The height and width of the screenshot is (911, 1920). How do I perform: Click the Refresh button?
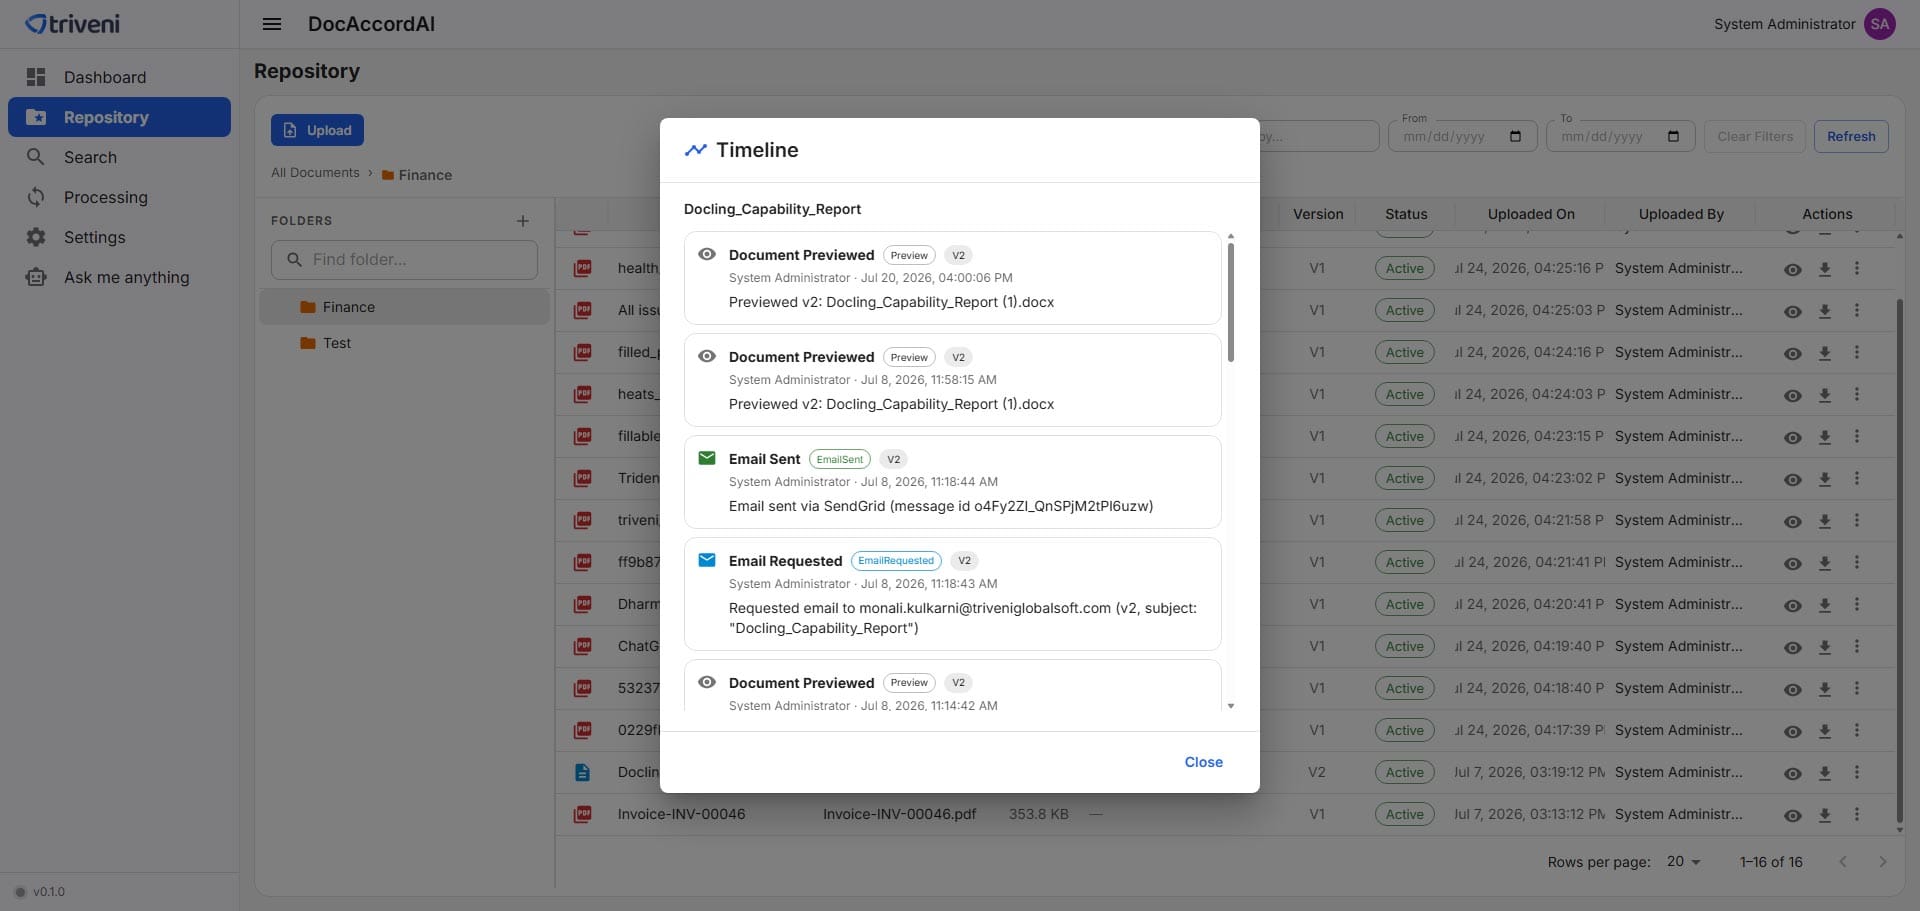coord(1851,136)
